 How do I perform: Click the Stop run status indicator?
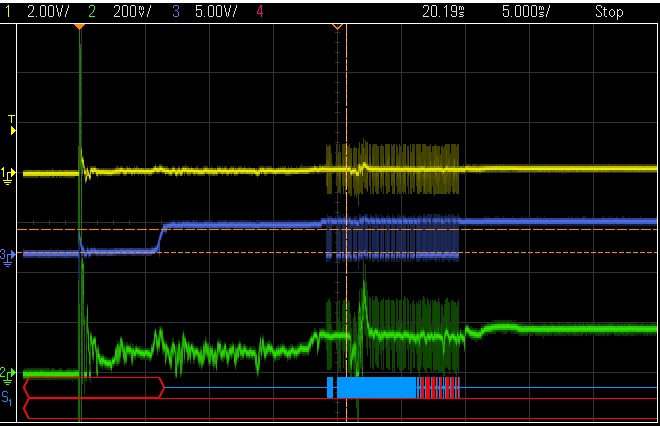point(609,12)
